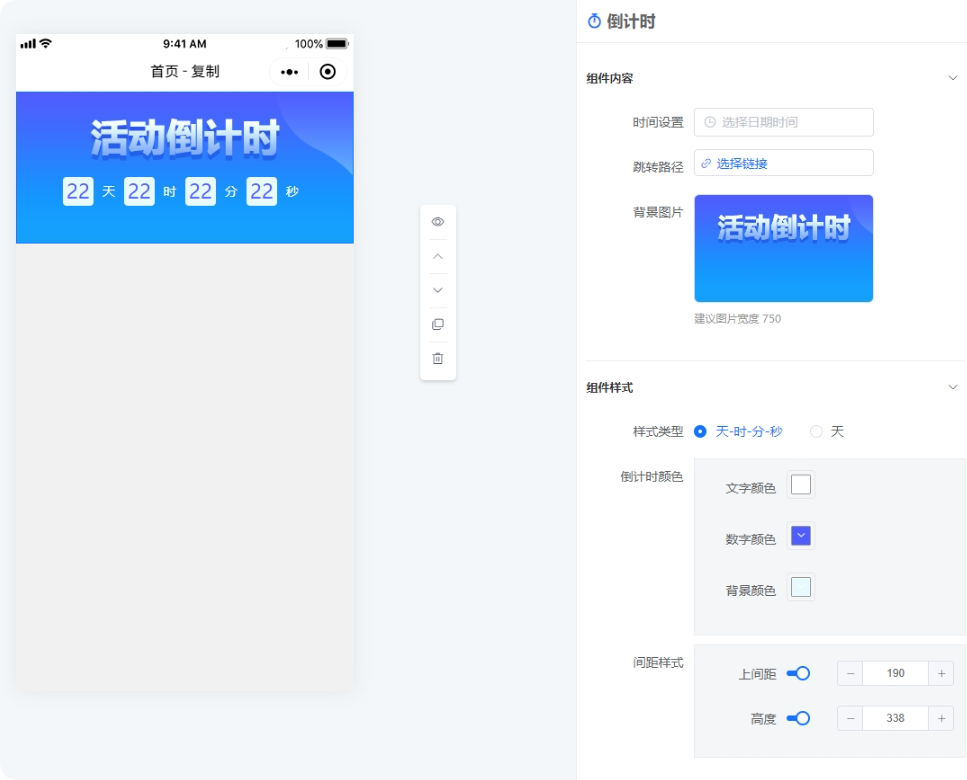Image resolution: width=967 pixels, height=780 pixels.
Task: Toggle the 高度 switch
Action: click(x=798, y=718)
